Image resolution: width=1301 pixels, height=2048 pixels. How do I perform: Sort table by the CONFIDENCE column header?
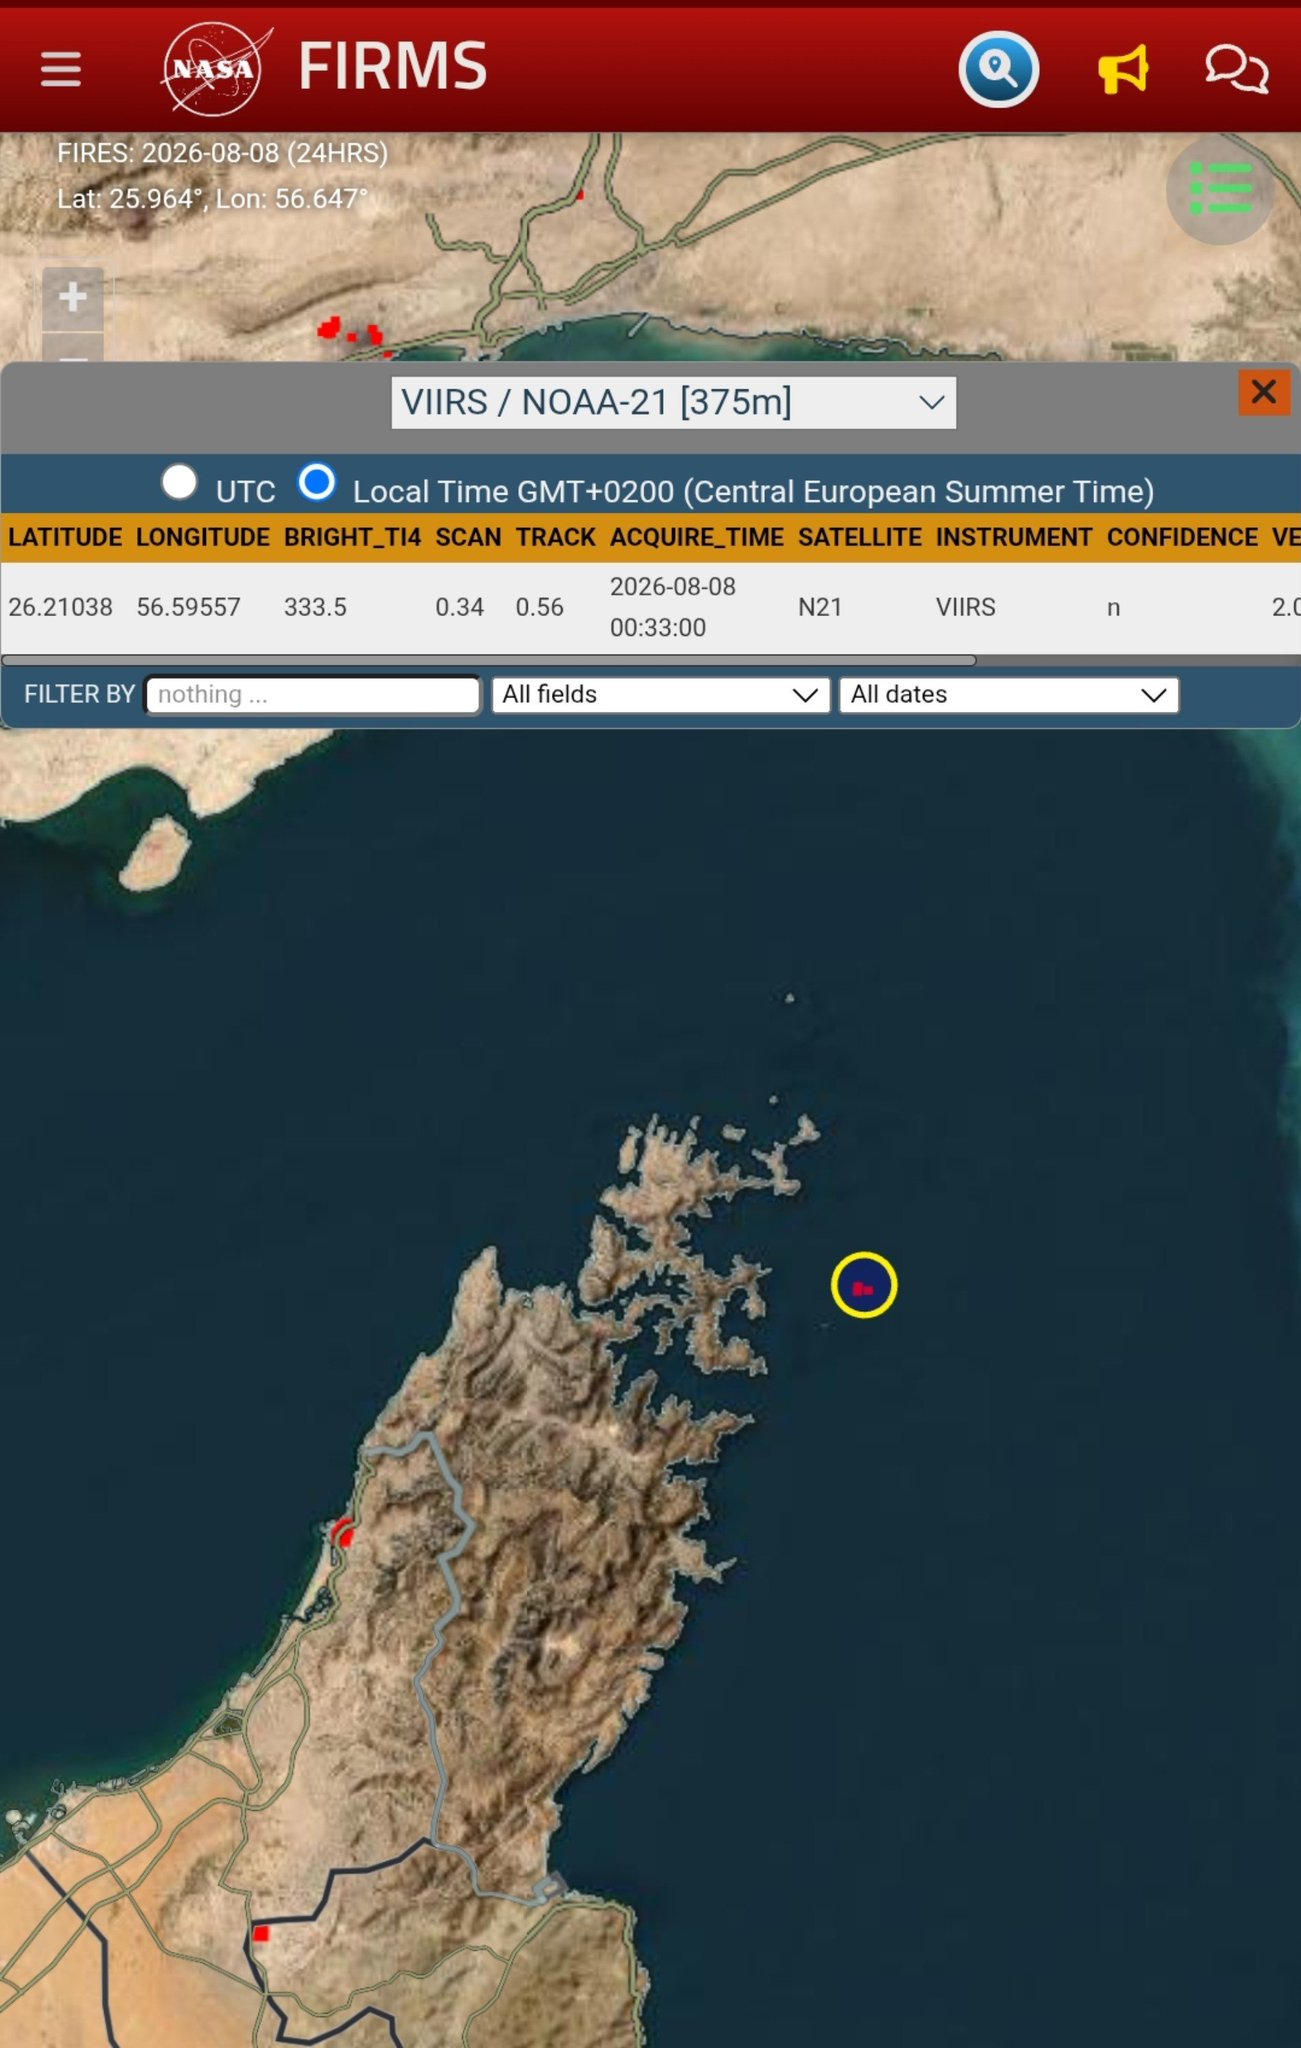click(1182, 537)
